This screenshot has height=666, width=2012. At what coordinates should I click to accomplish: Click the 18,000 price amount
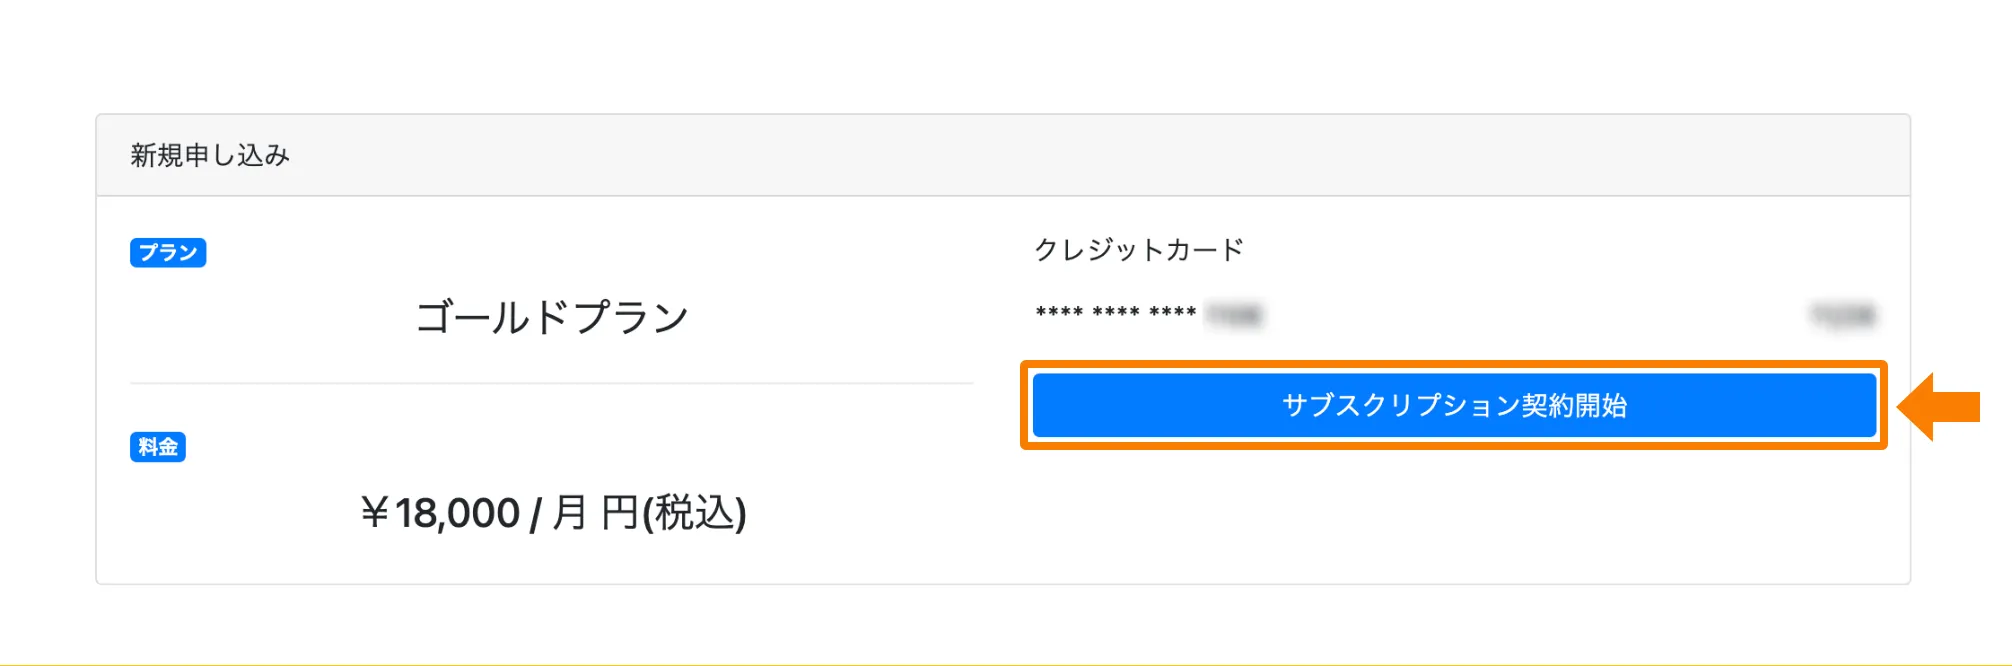coord(457,513)
